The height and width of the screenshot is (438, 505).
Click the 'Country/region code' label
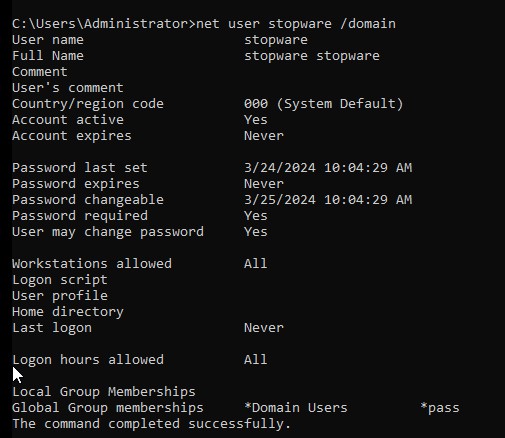click(88, 104)
